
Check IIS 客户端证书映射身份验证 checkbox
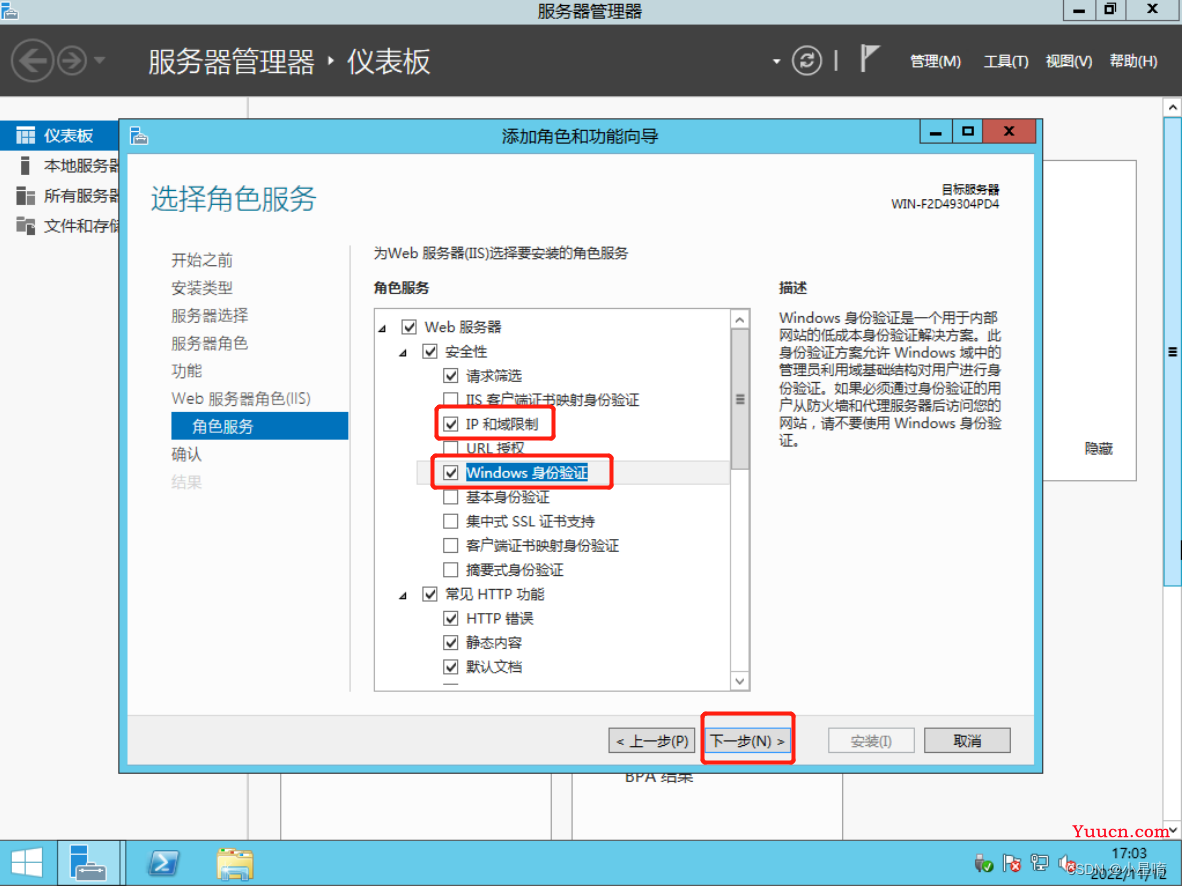pyautogui.click(x=451, y=400)
